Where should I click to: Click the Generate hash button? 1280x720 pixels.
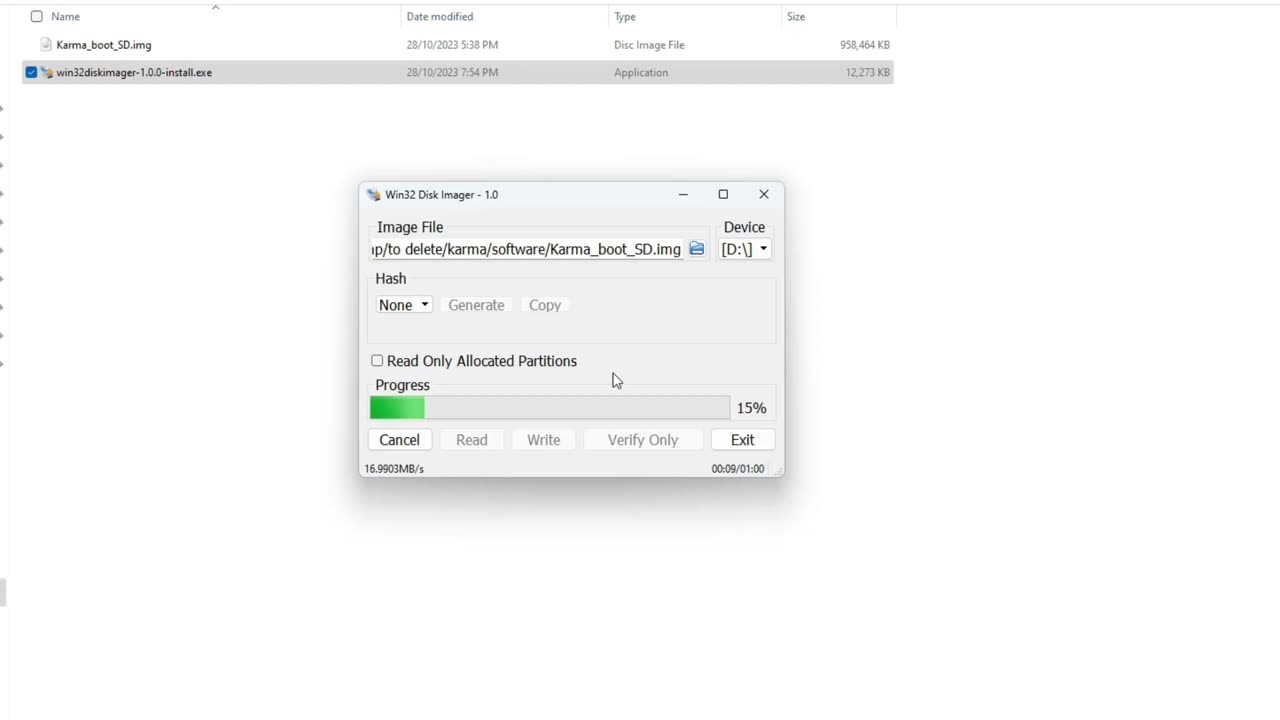(x=476, y=305)
